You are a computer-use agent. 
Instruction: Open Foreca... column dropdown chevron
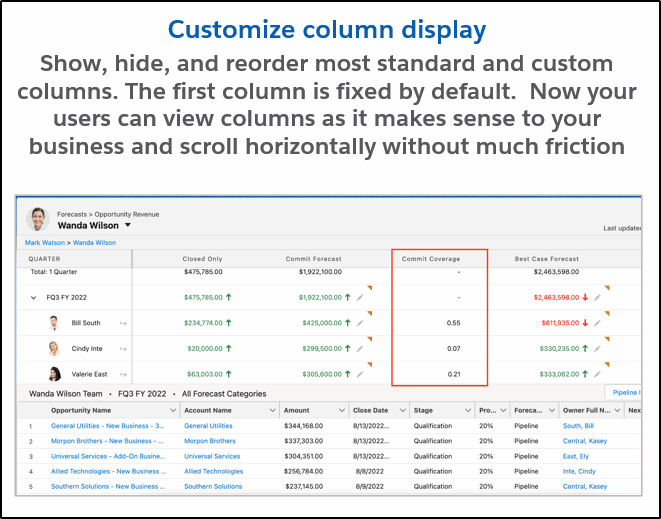pyautogui.click(x=552, y=410)
